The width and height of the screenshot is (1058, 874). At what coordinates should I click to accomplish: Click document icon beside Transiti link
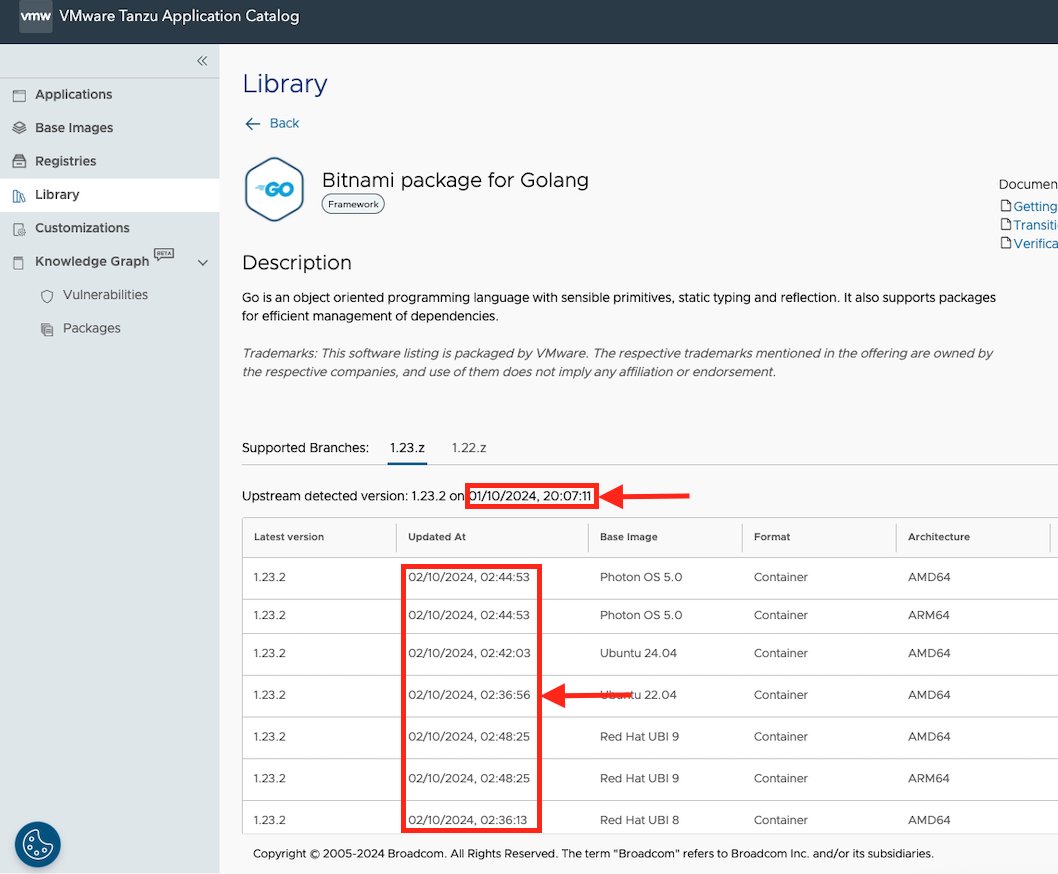pos(1005,225)
